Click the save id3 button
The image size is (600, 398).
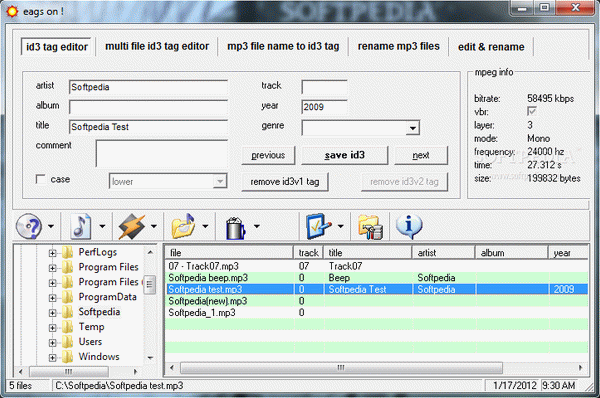click(x=345, y=155)
